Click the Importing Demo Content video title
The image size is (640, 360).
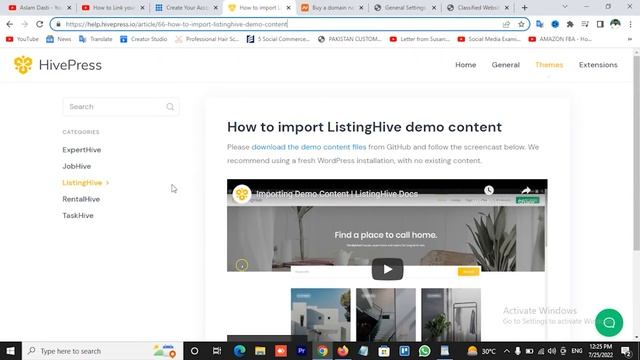(337, 194)
